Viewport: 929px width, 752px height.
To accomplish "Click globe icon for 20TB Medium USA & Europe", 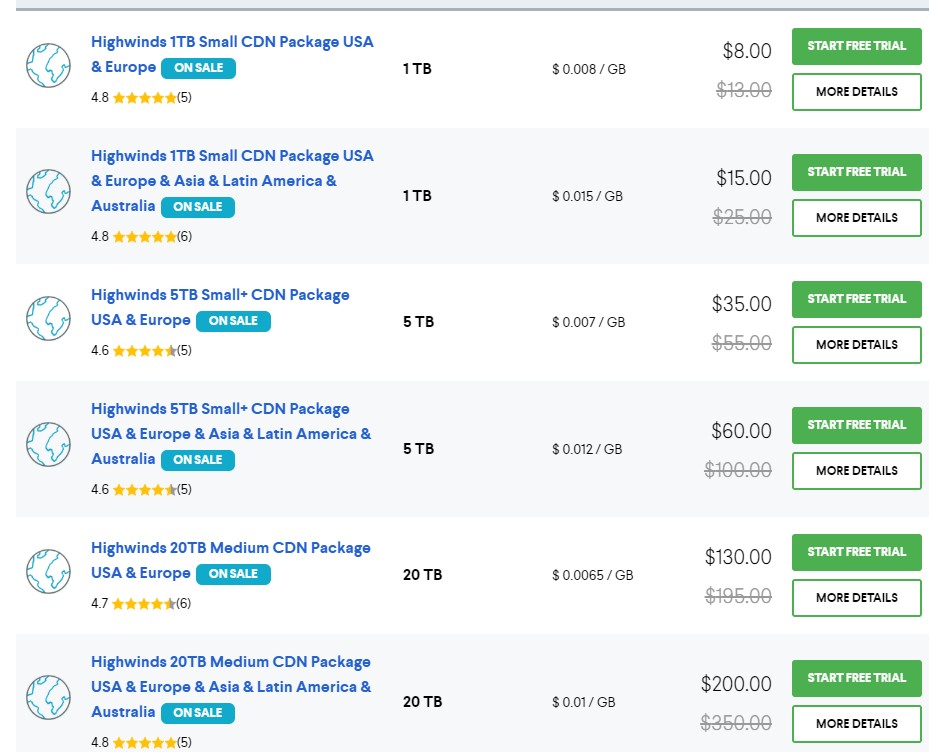I will tap(48, 572).
